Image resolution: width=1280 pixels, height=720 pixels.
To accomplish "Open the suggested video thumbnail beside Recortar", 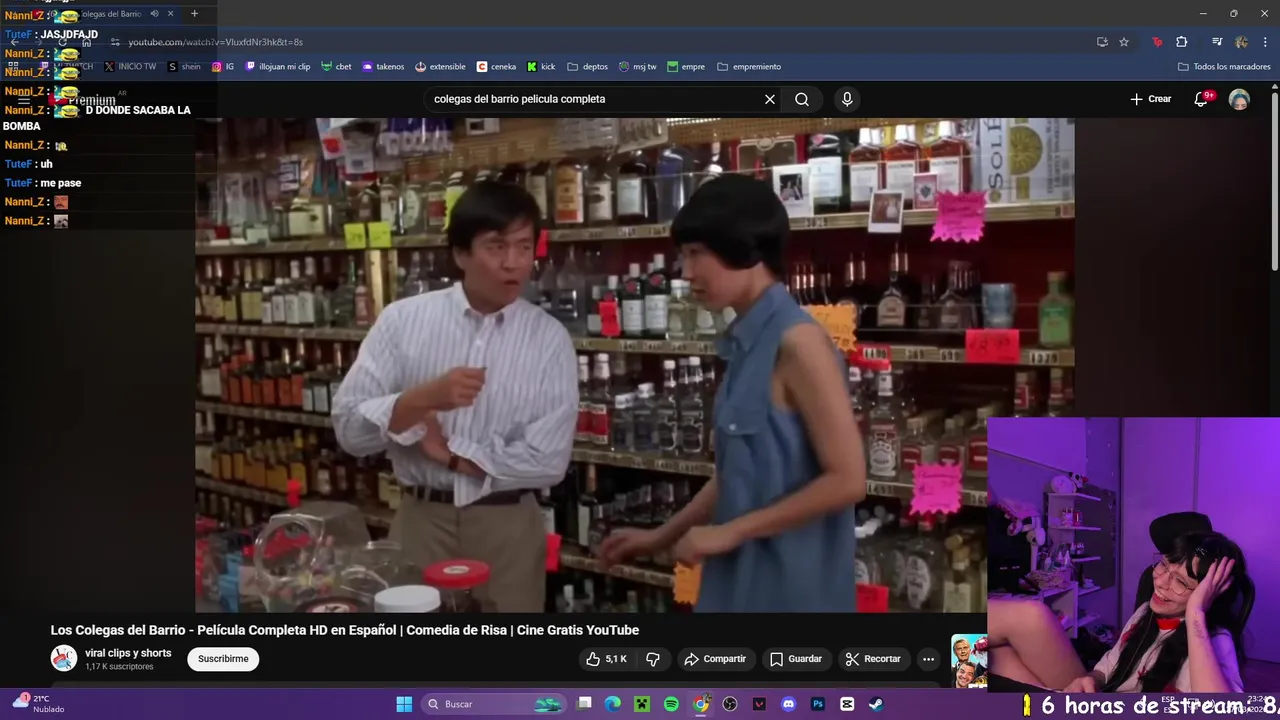I will tap(968, 661).
